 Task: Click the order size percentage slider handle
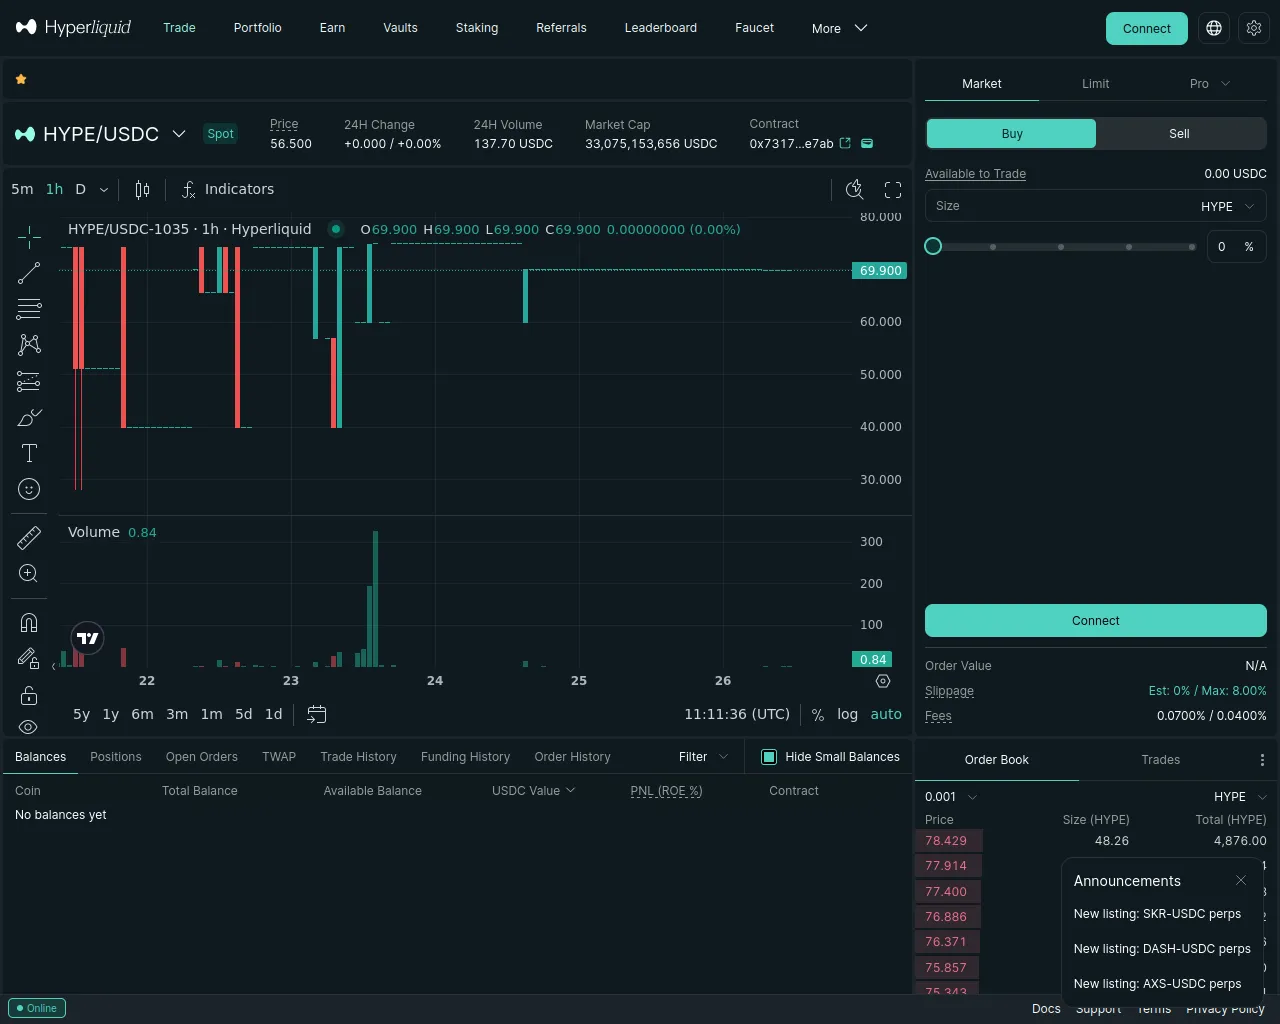(933, 246)
